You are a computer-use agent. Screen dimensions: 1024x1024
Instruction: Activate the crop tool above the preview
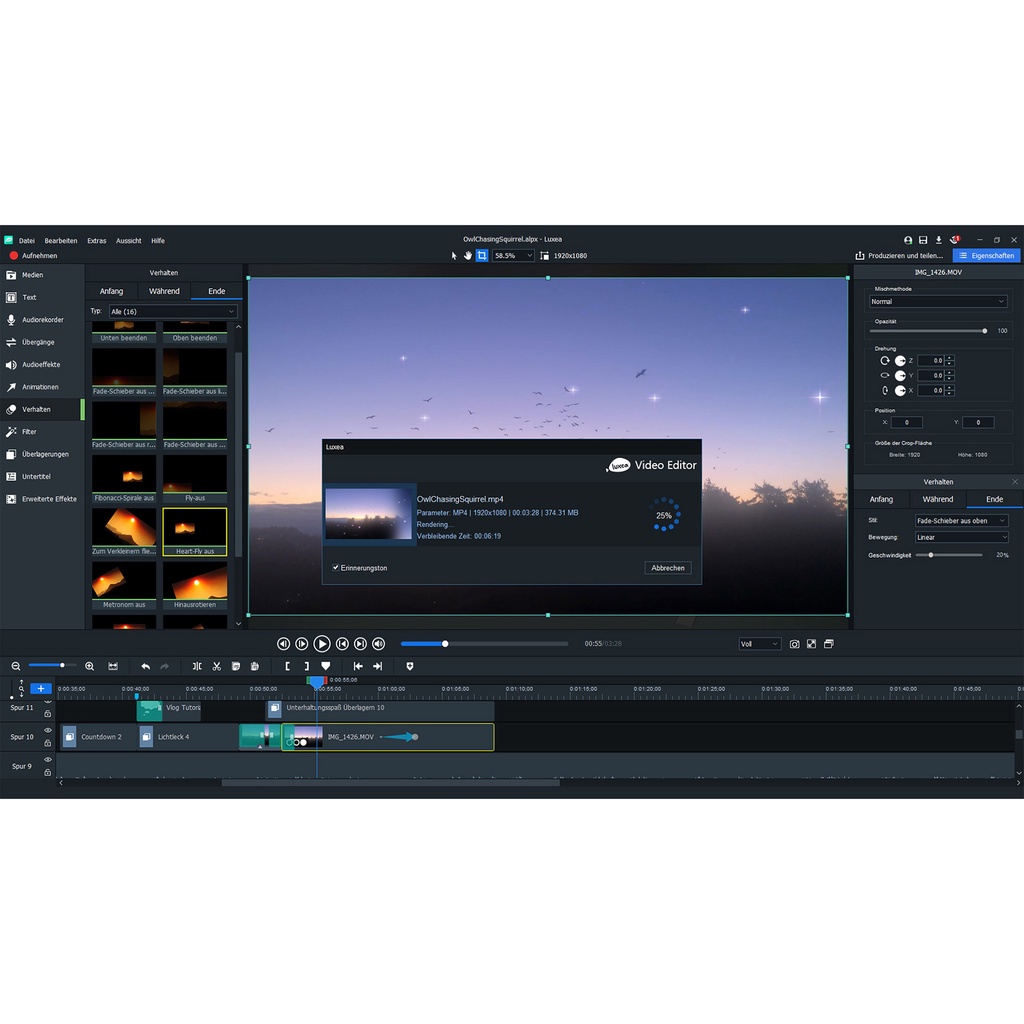coord(482,255)
